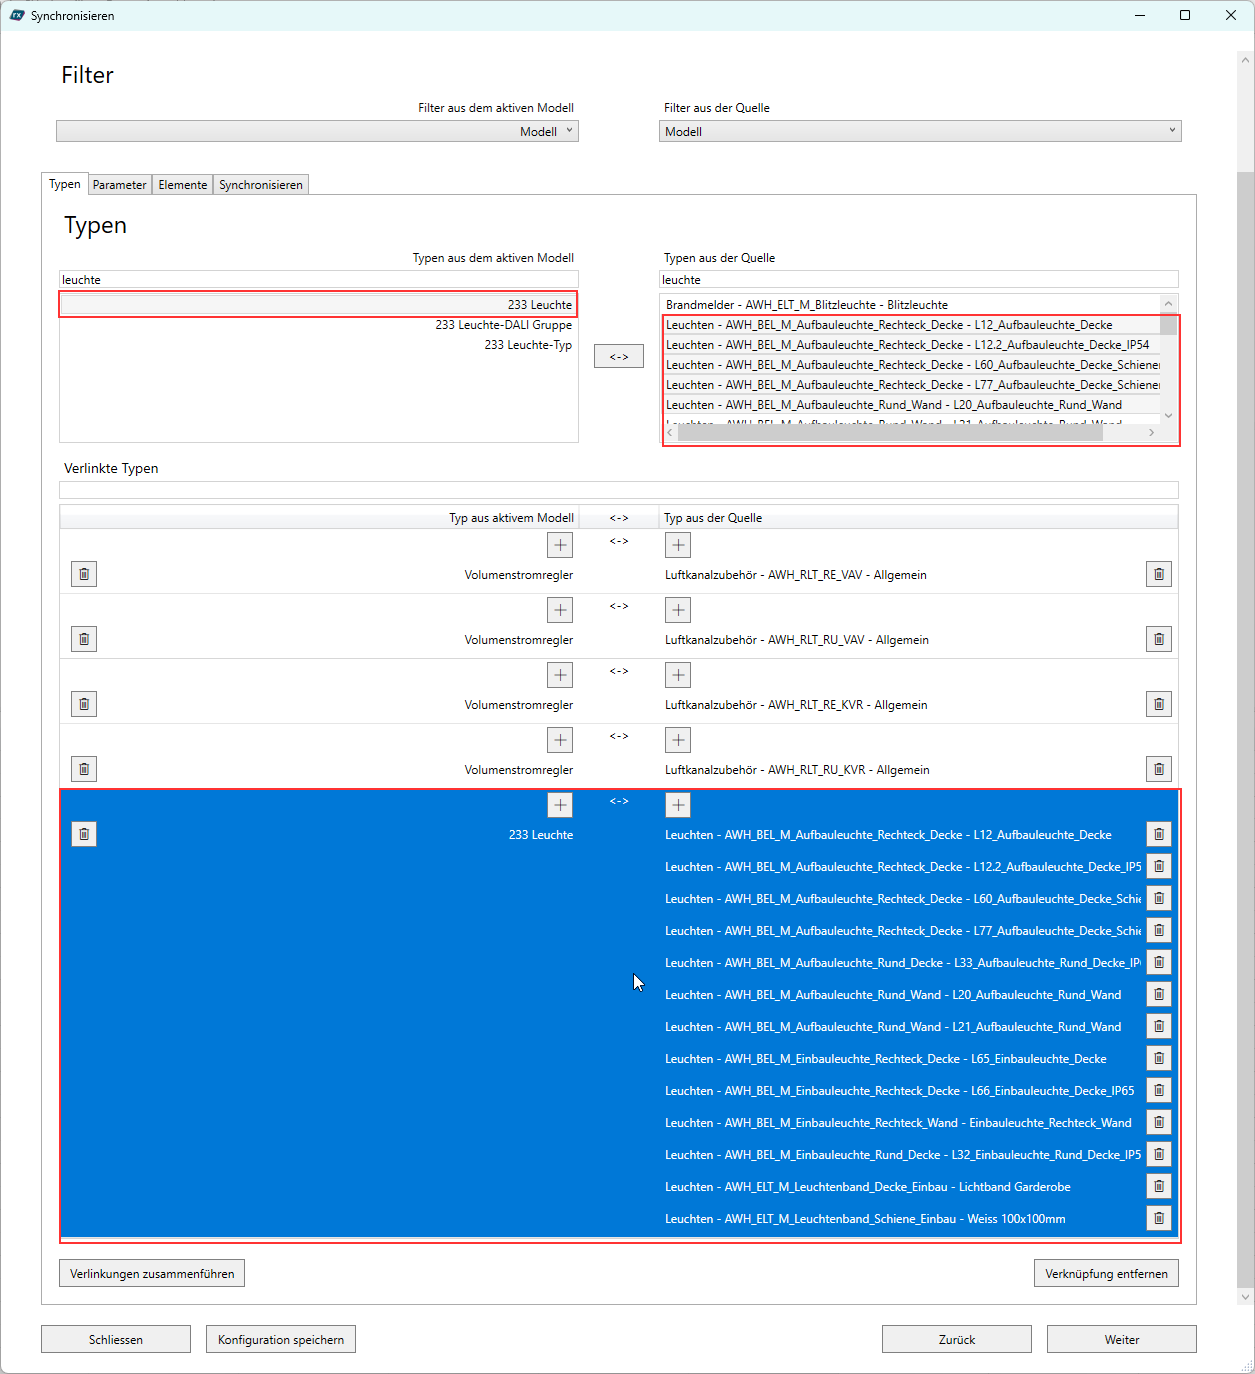The image size is (1255, 1374).
Task: Select 233 Leuchte-DALI Gruppe in active model list
Action: pyautogui.click(x=503, y=325)
